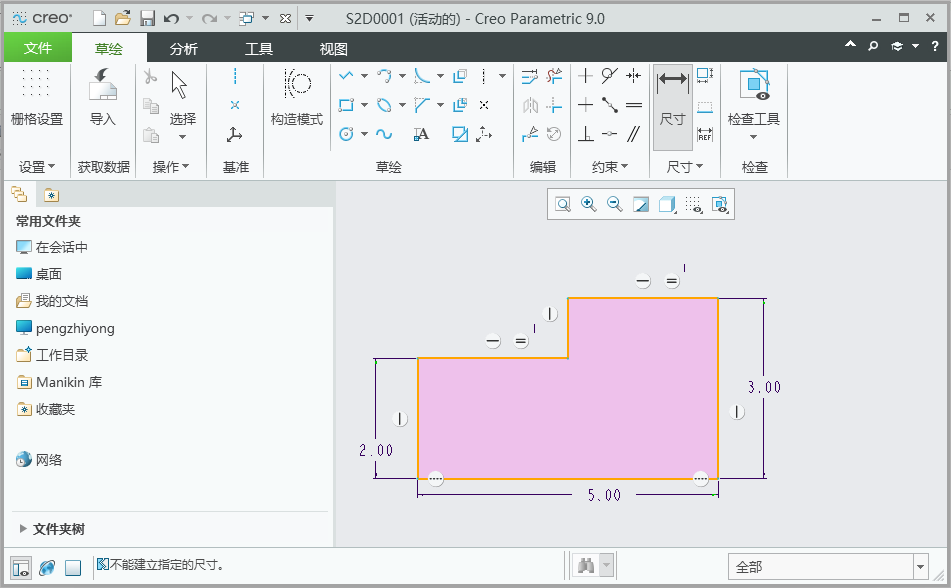Click the Corner trim tool
The image size is (951, 588).
(554, 105)
